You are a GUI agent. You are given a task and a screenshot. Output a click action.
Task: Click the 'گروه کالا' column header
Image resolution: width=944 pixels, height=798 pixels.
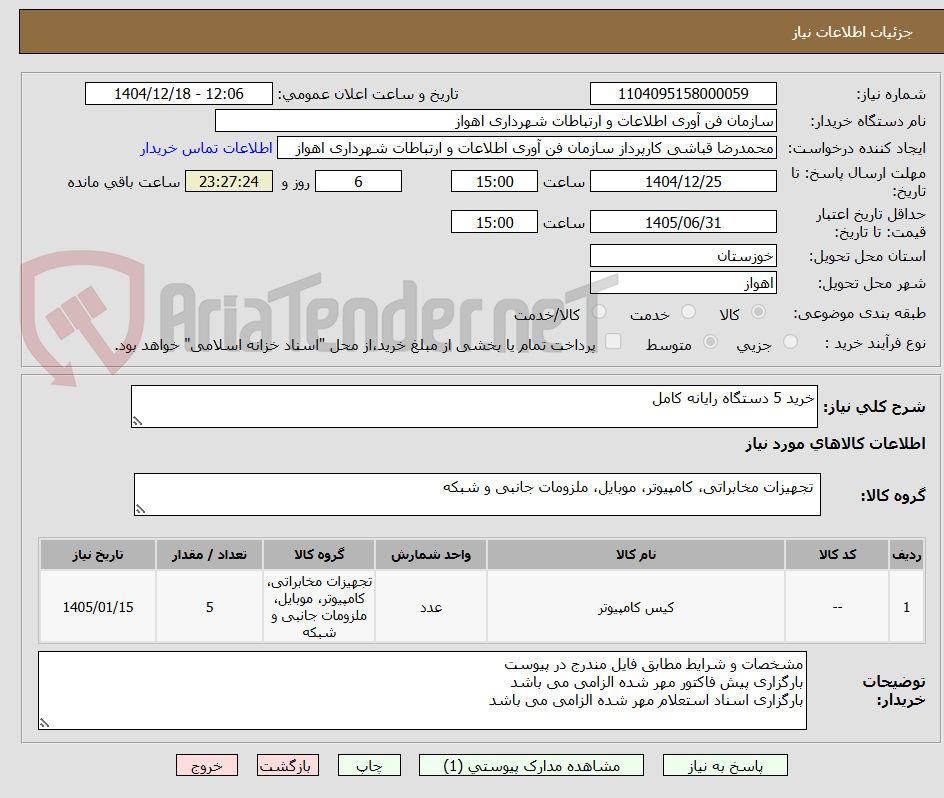[x=319, y=555]
